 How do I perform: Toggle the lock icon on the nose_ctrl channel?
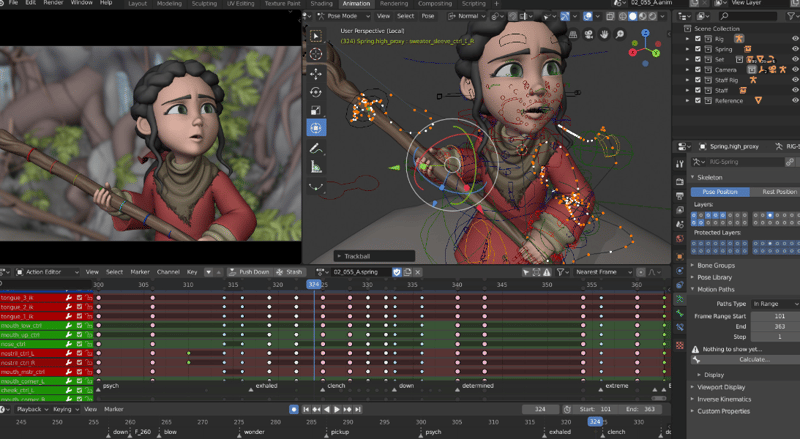coord(88,344)
